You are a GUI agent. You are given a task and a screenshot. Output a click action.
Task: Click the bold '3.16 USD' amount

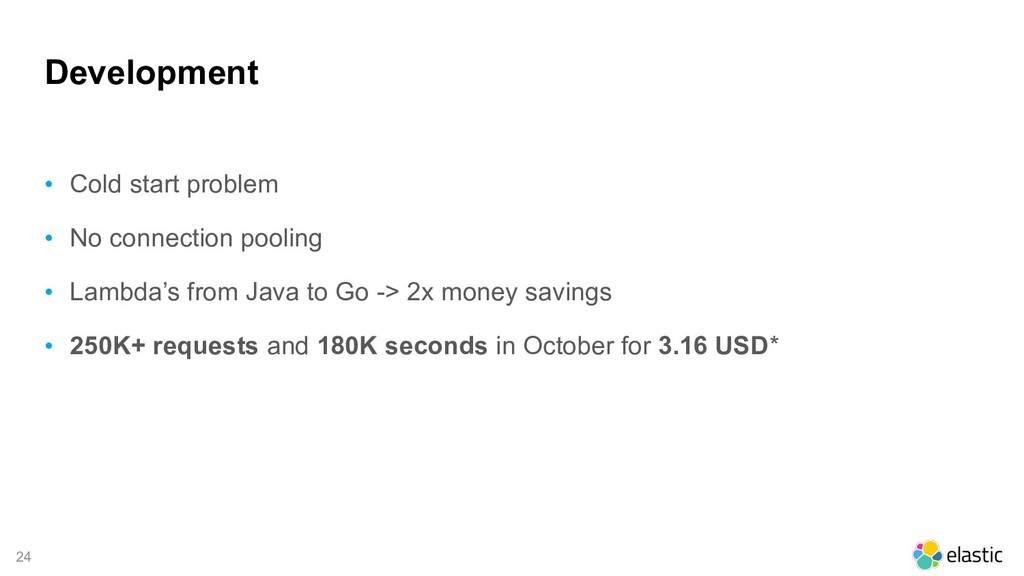pyautogui.click(x=713, y=346)
